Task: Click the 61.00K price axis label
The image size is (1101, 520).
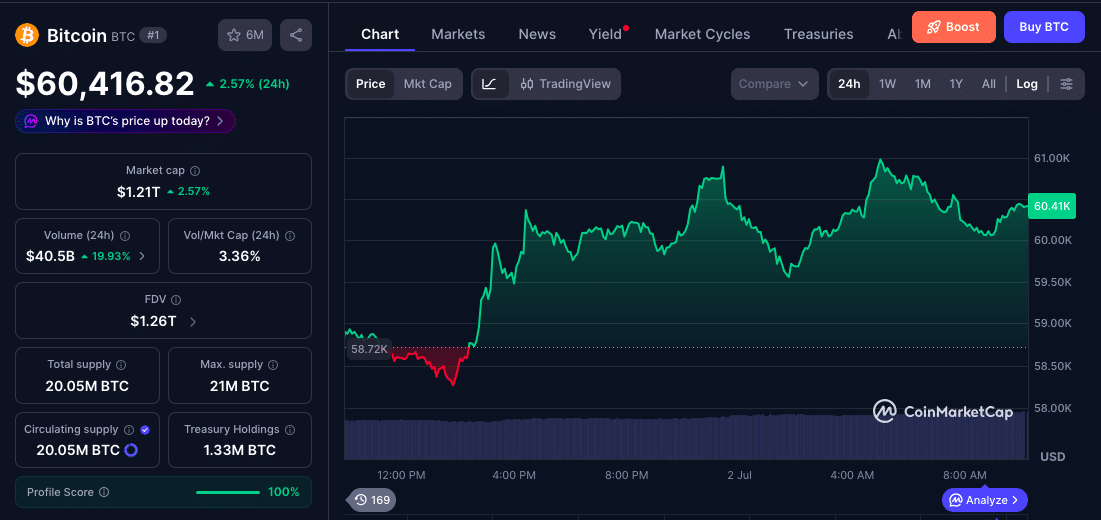Action: [x=1052, y=159]
